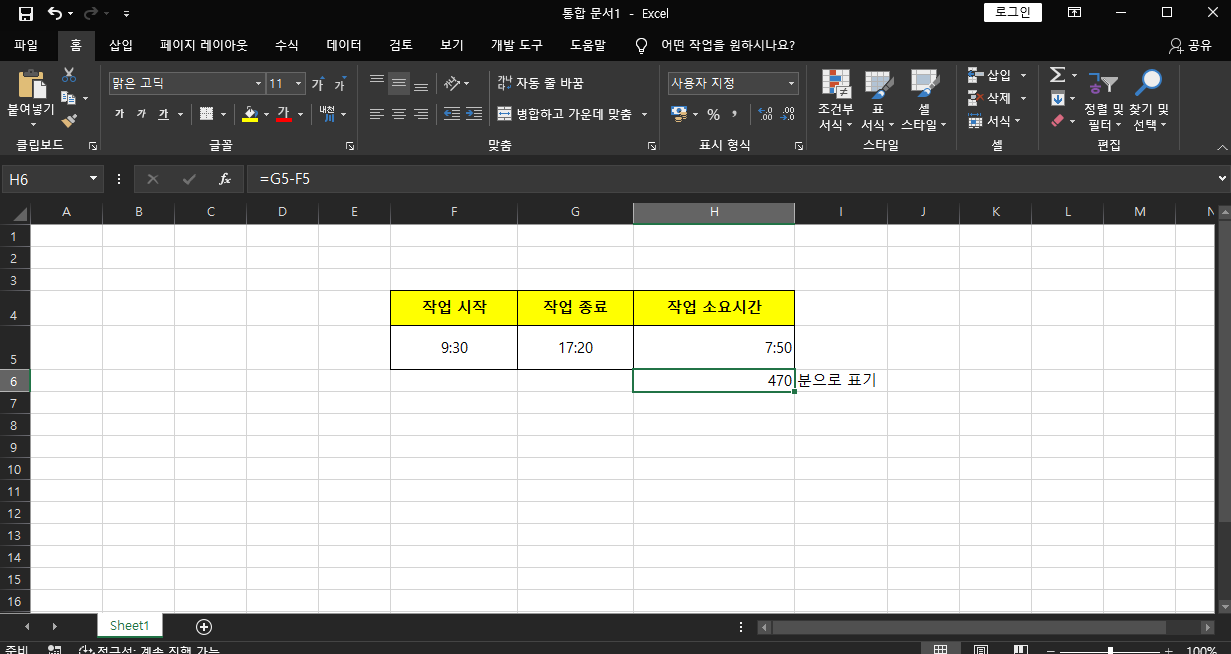The image size is (1231, 654).
Task: Click the decrease indent icon
Action: (452, 114)
